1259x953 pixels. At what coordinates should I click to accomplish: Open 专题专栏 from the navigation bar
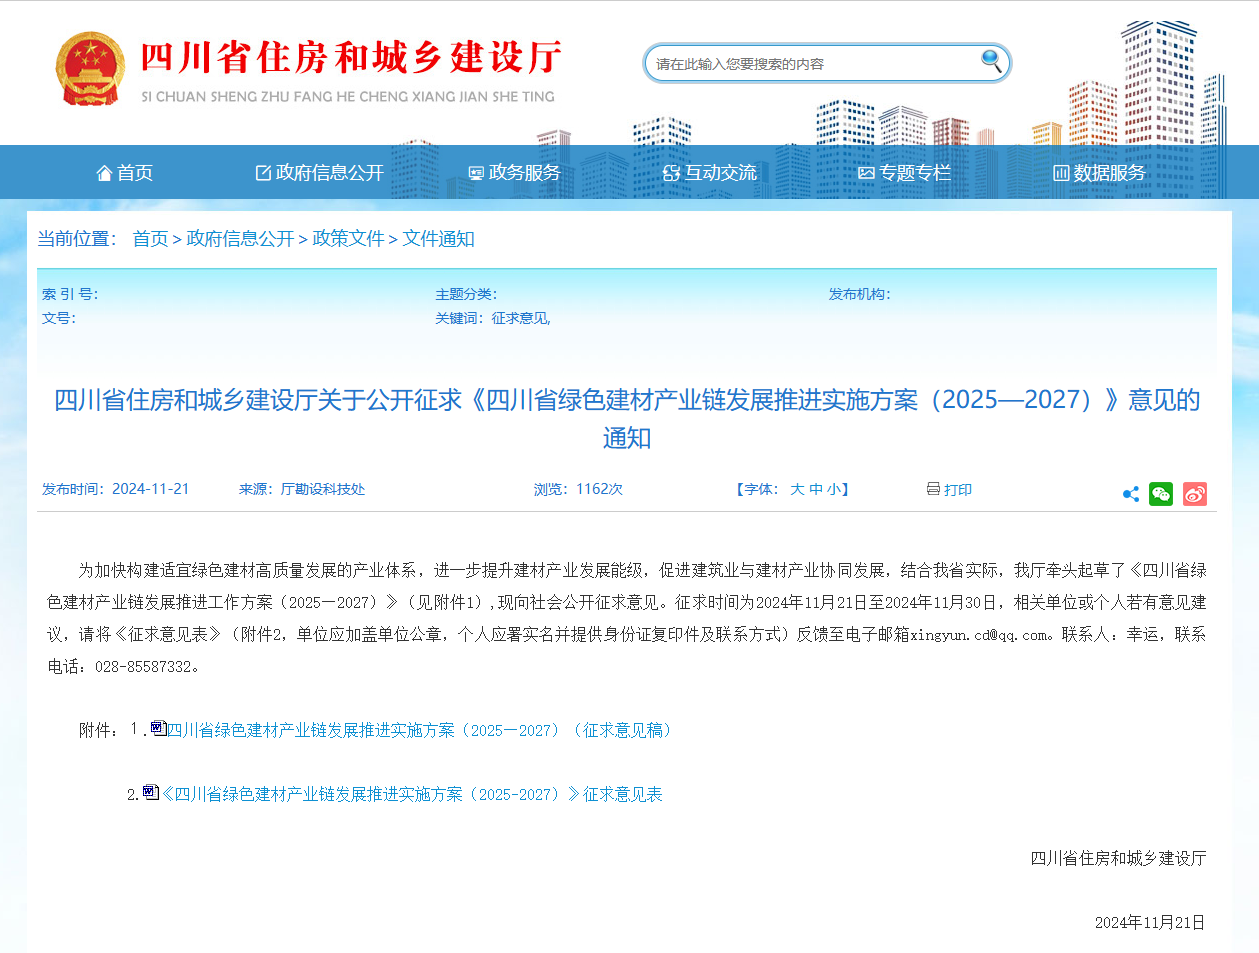coord(904,173)
